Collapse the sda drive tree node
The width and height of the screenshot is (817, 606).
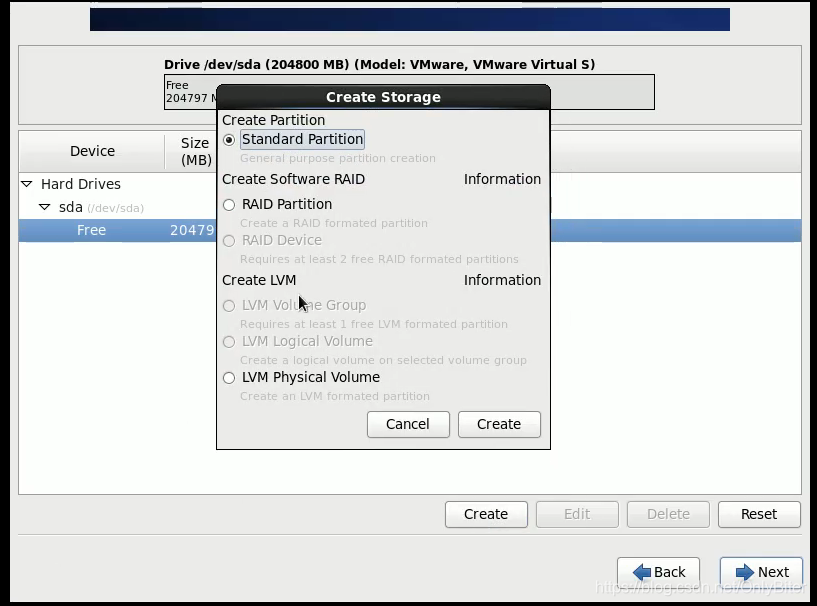45,207
